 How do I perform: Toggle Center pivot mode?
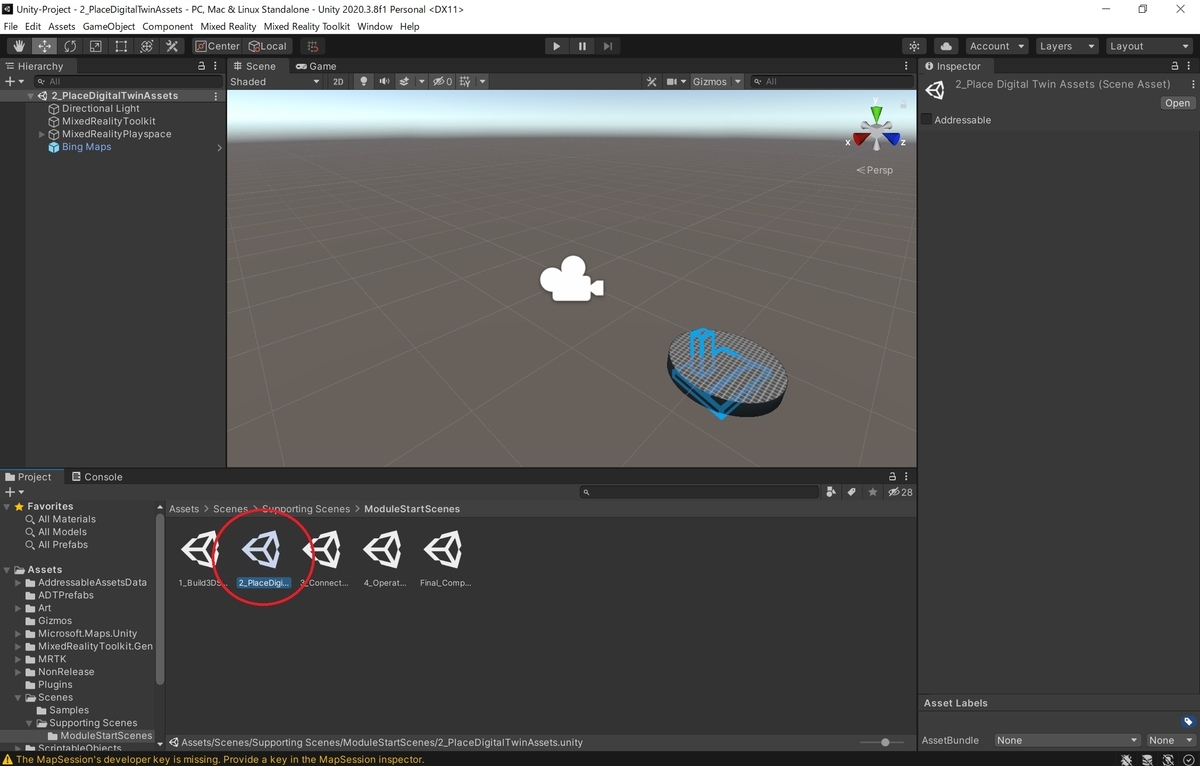pyautogui.click(x=217, y=46)
